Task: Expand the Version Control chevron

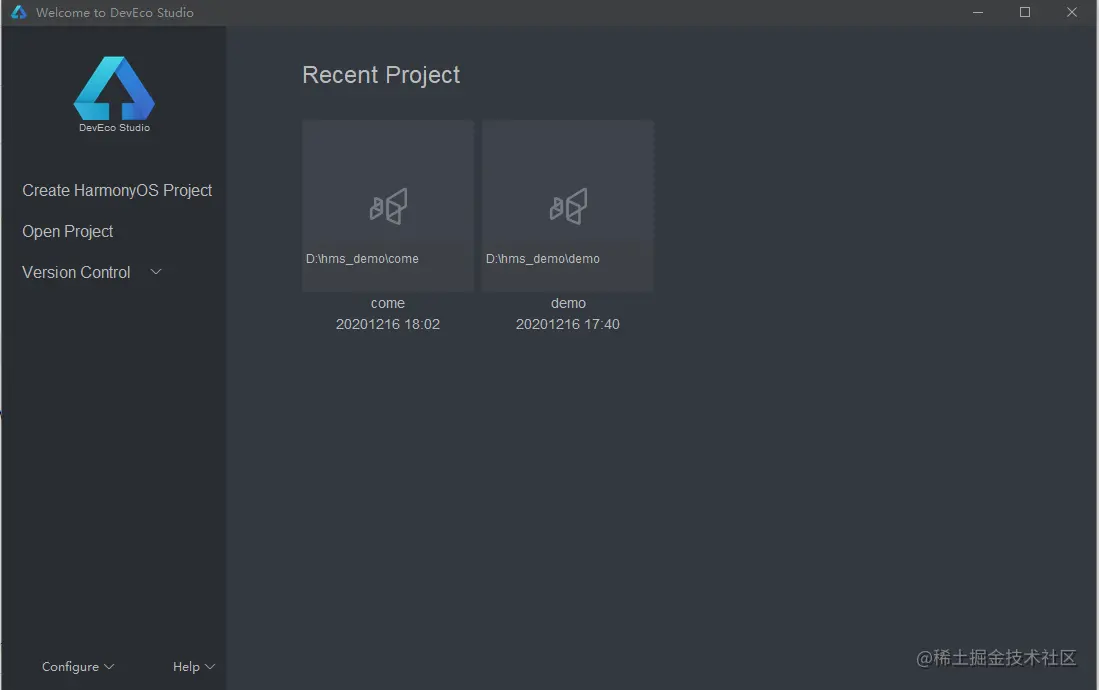Action: tap(156, 272)
